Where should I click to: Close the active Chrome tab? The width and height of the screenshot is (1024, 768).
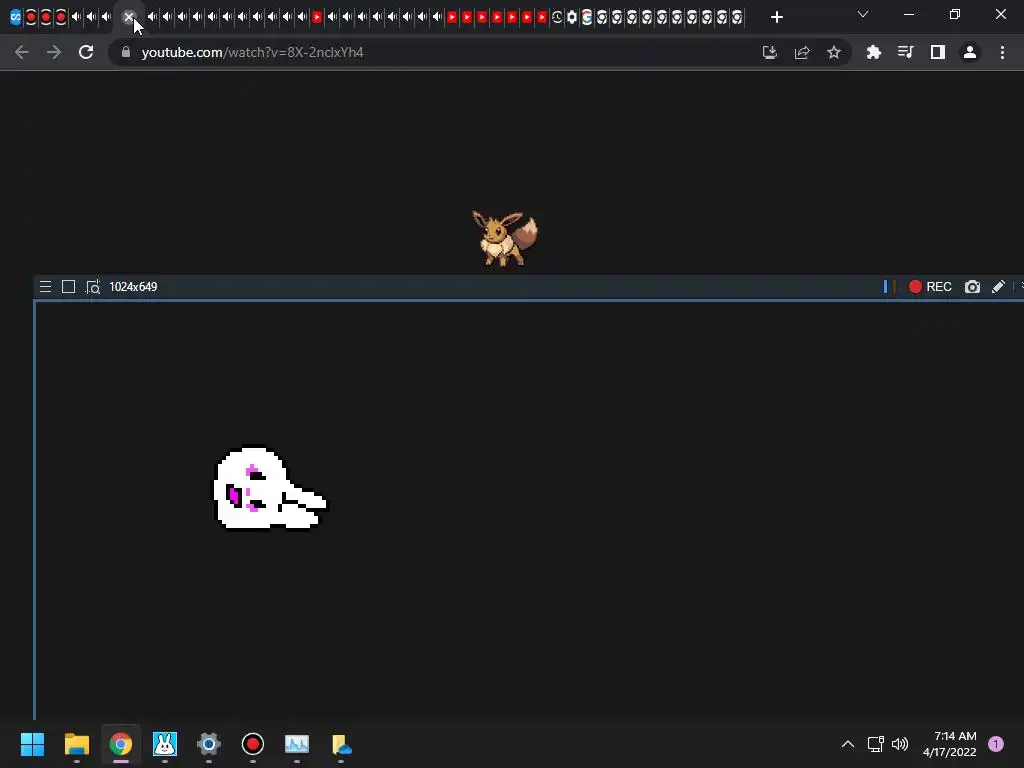[x=129, y=17]
